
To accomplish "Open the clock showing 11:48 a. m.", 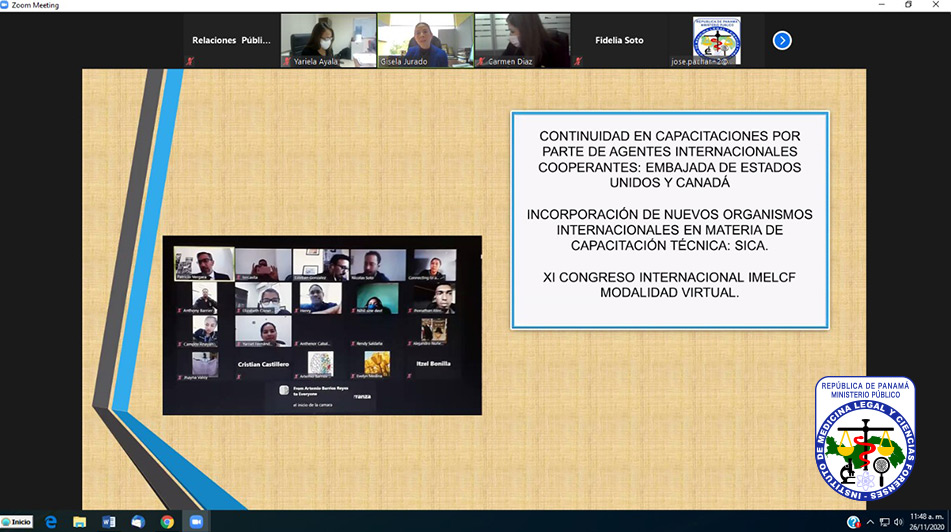I will tap(926, 517).
